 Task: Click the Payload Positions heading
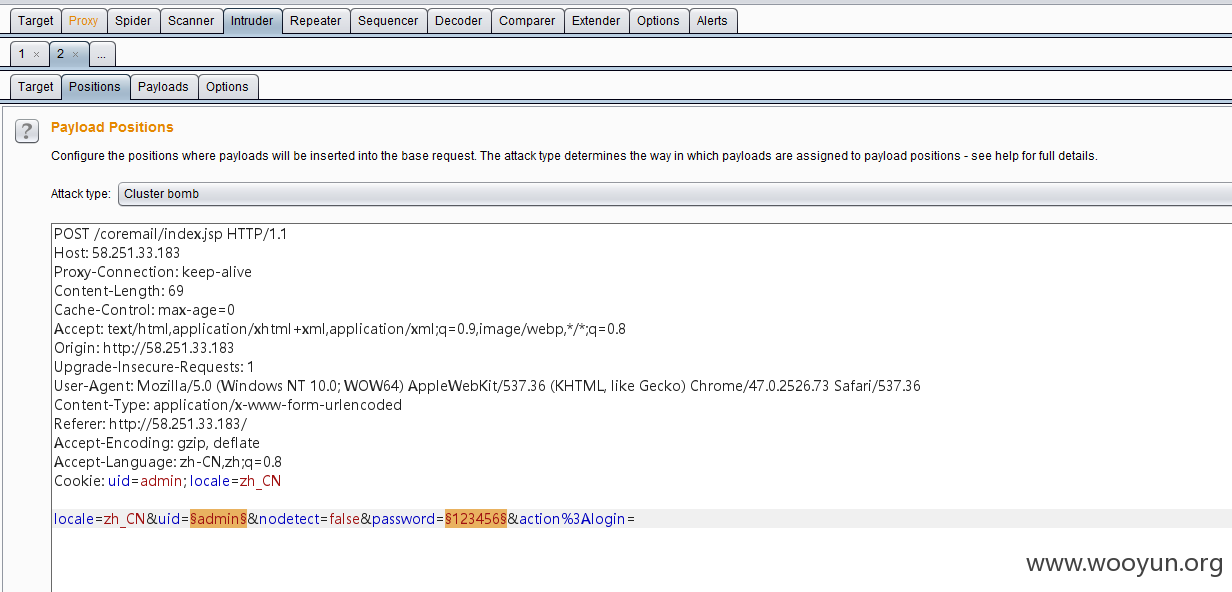112,127
